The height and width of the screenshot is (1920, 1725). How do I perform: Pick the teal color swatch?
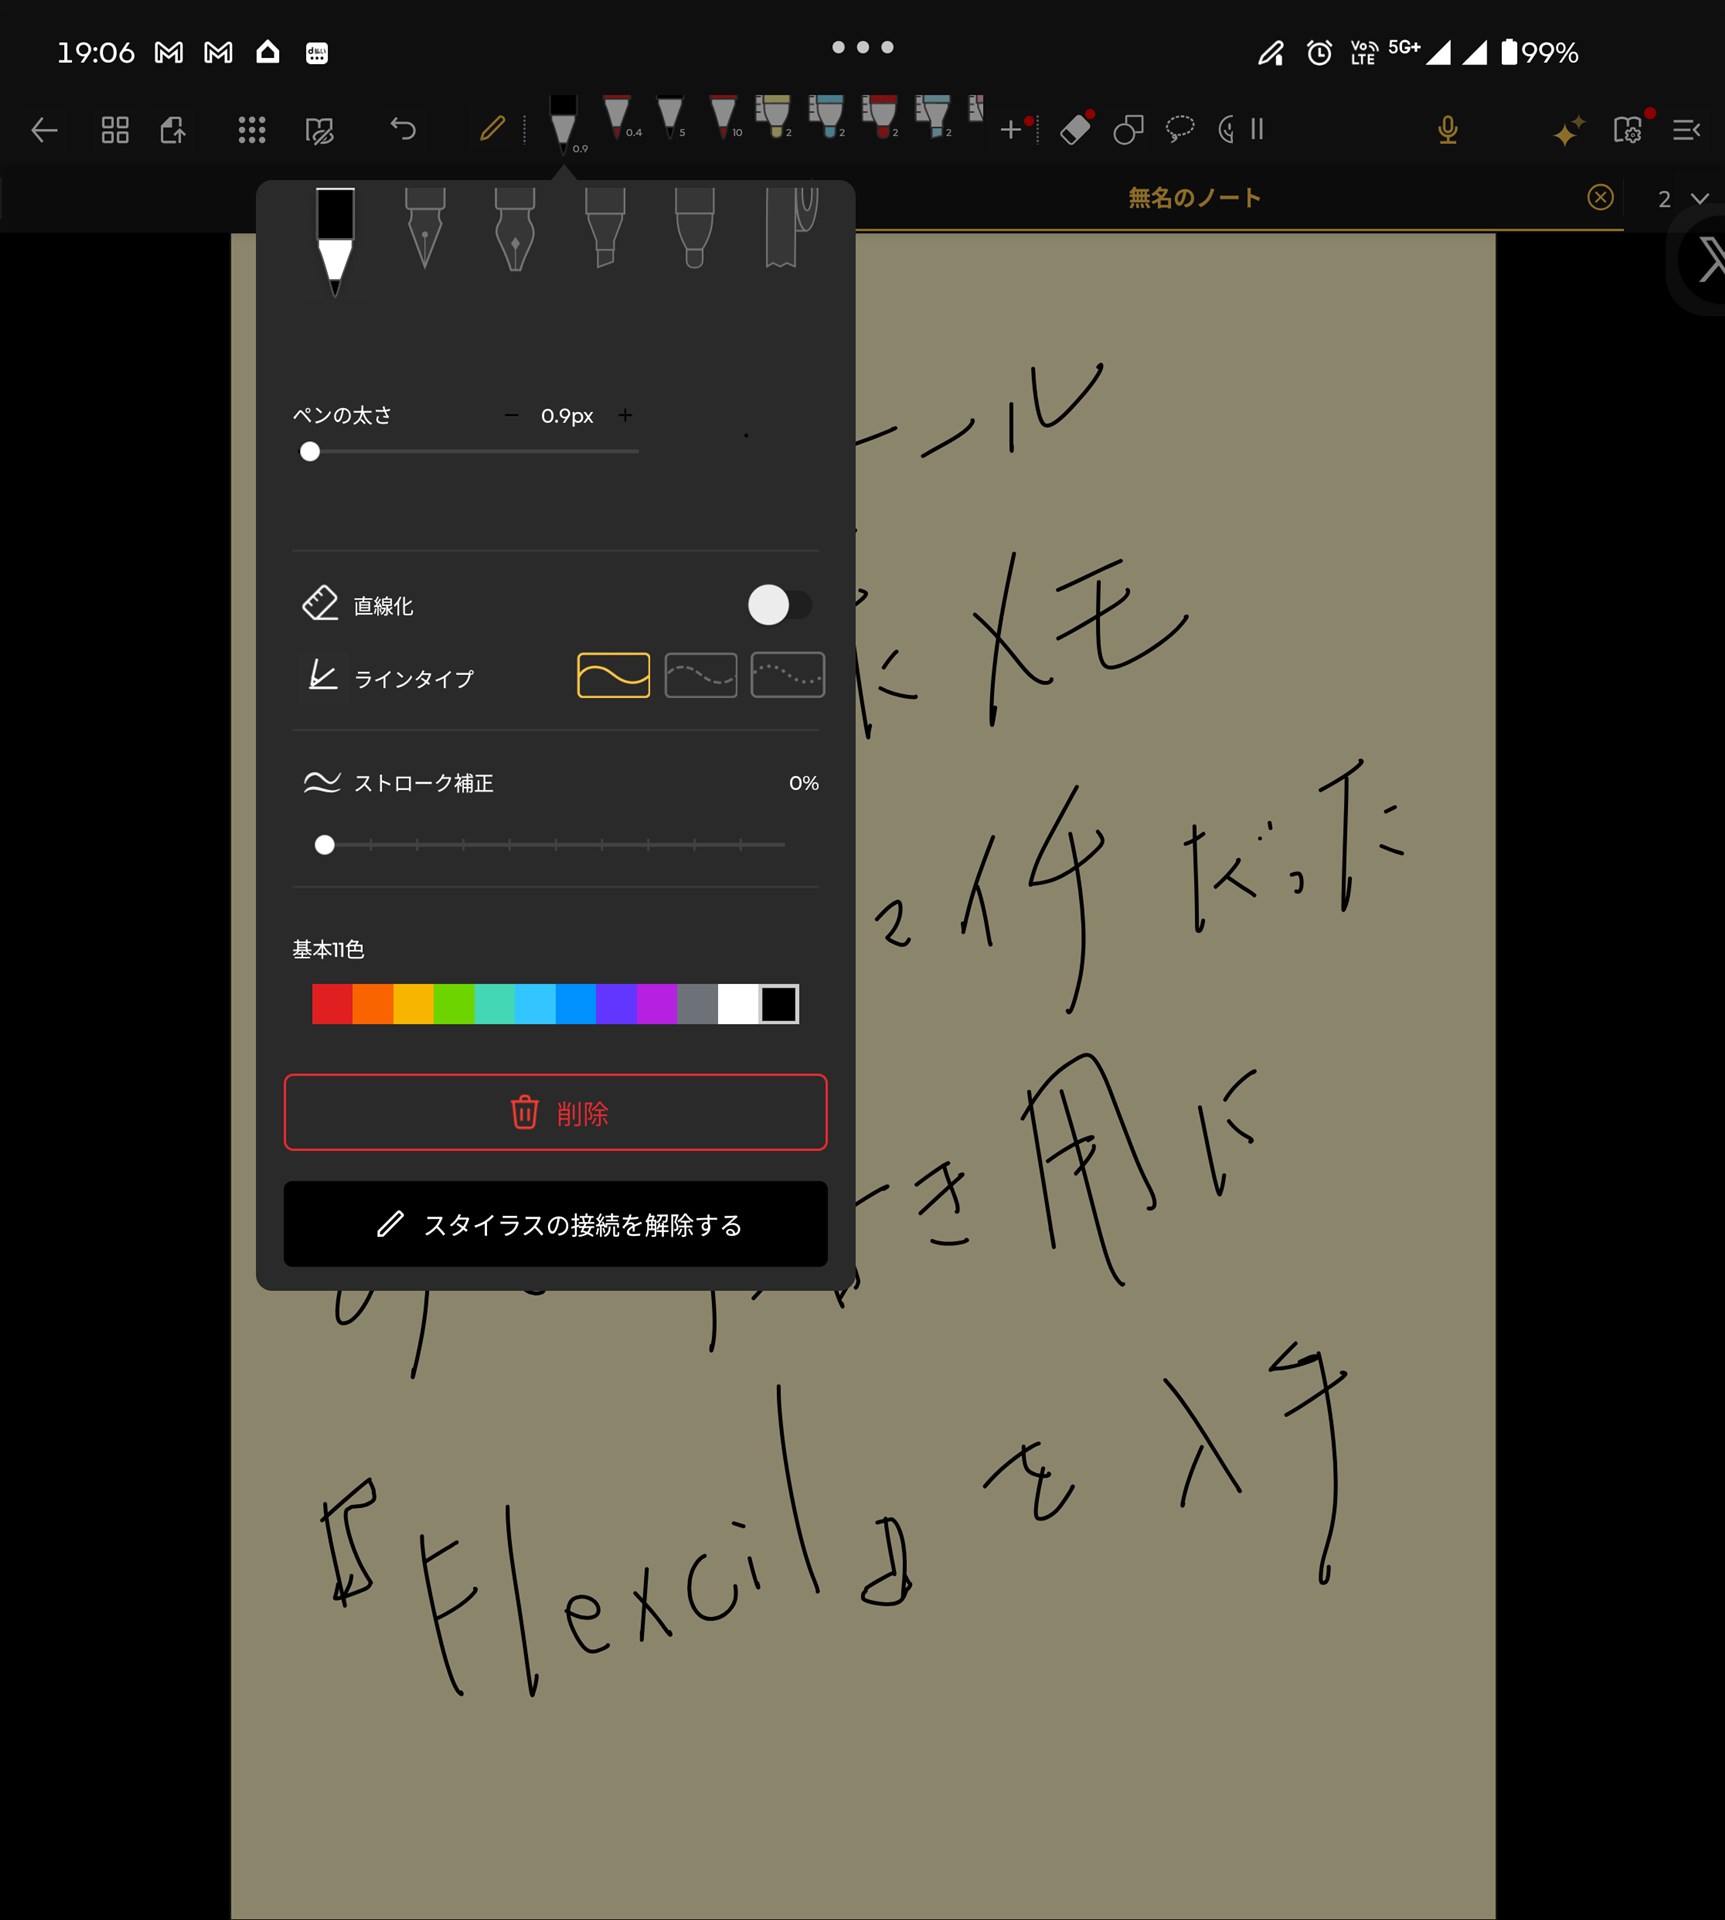tap(495, 1004)
